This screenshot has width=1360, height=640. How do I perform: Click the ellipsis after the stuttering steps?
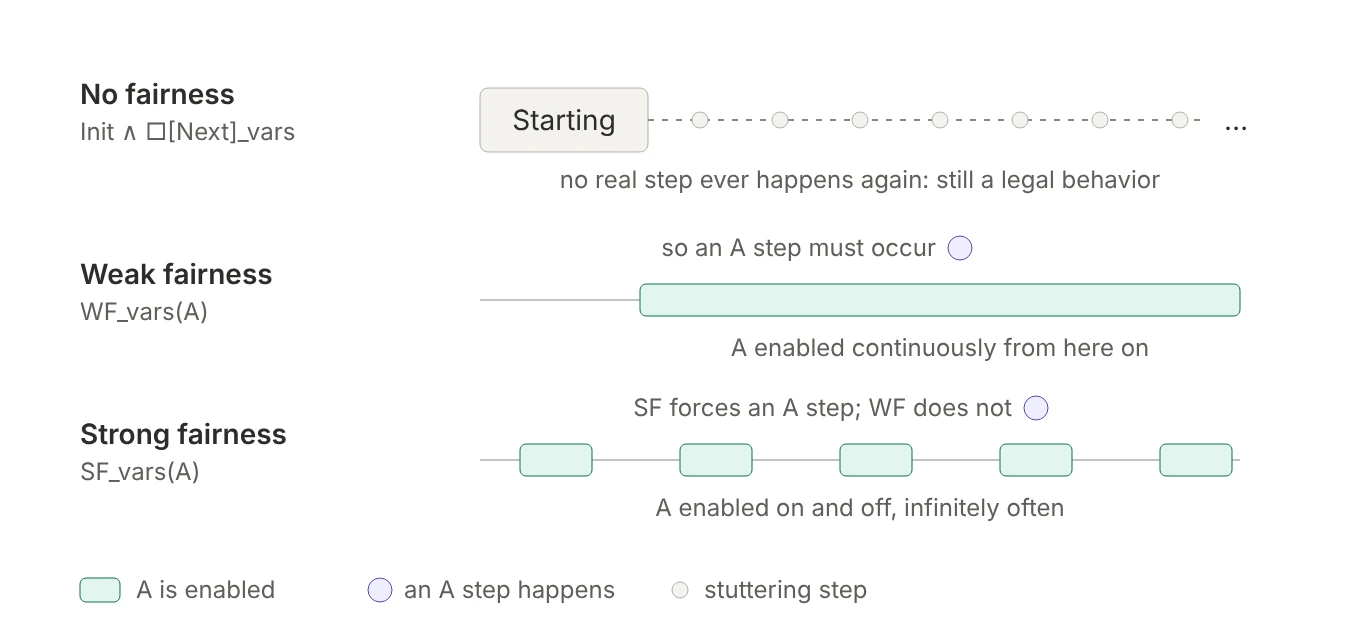pyautogui.click(x=1236, y=127)
